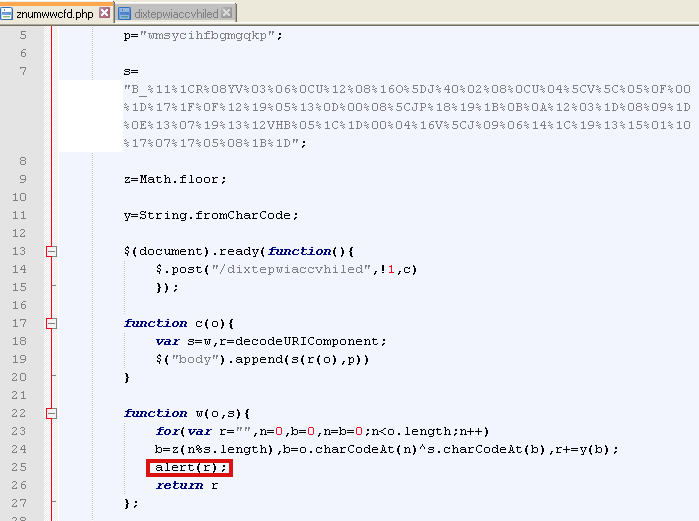
Task: Click the save-state icon on znumwwcfd.php tab
Action: click(x=9, y=13)
